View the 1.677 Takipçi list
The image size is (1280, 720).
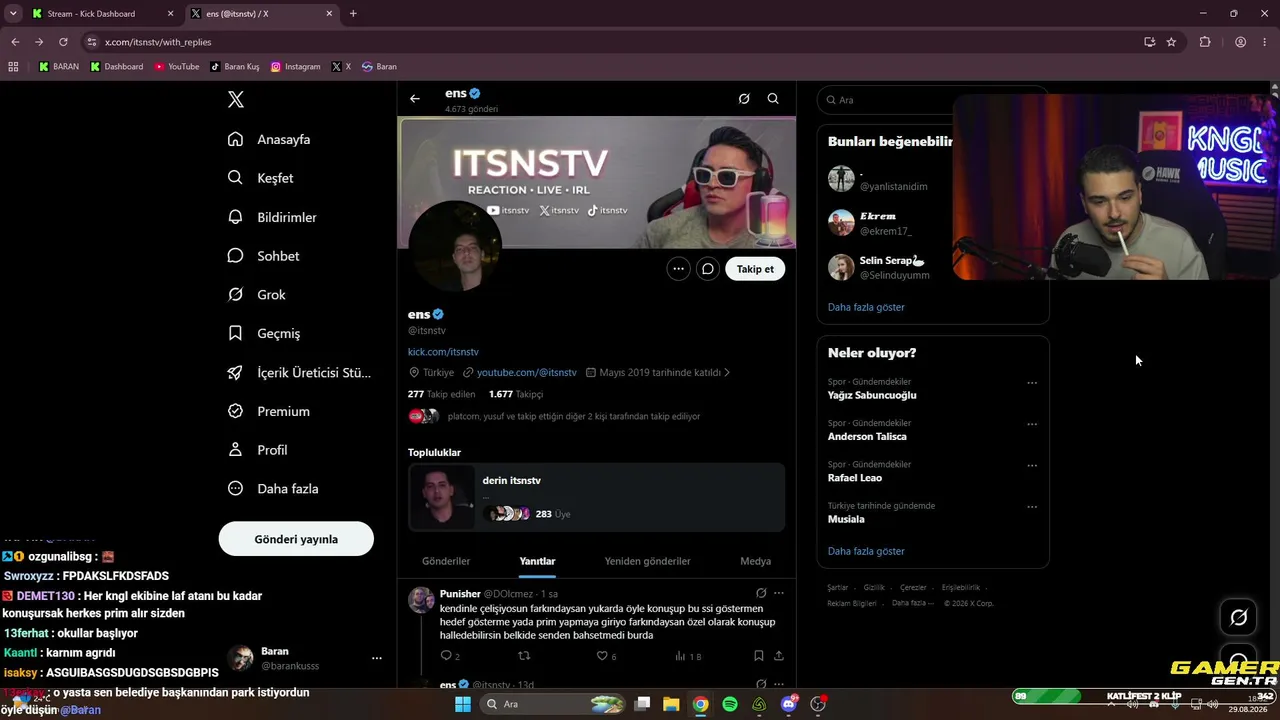tap(516, 394)
